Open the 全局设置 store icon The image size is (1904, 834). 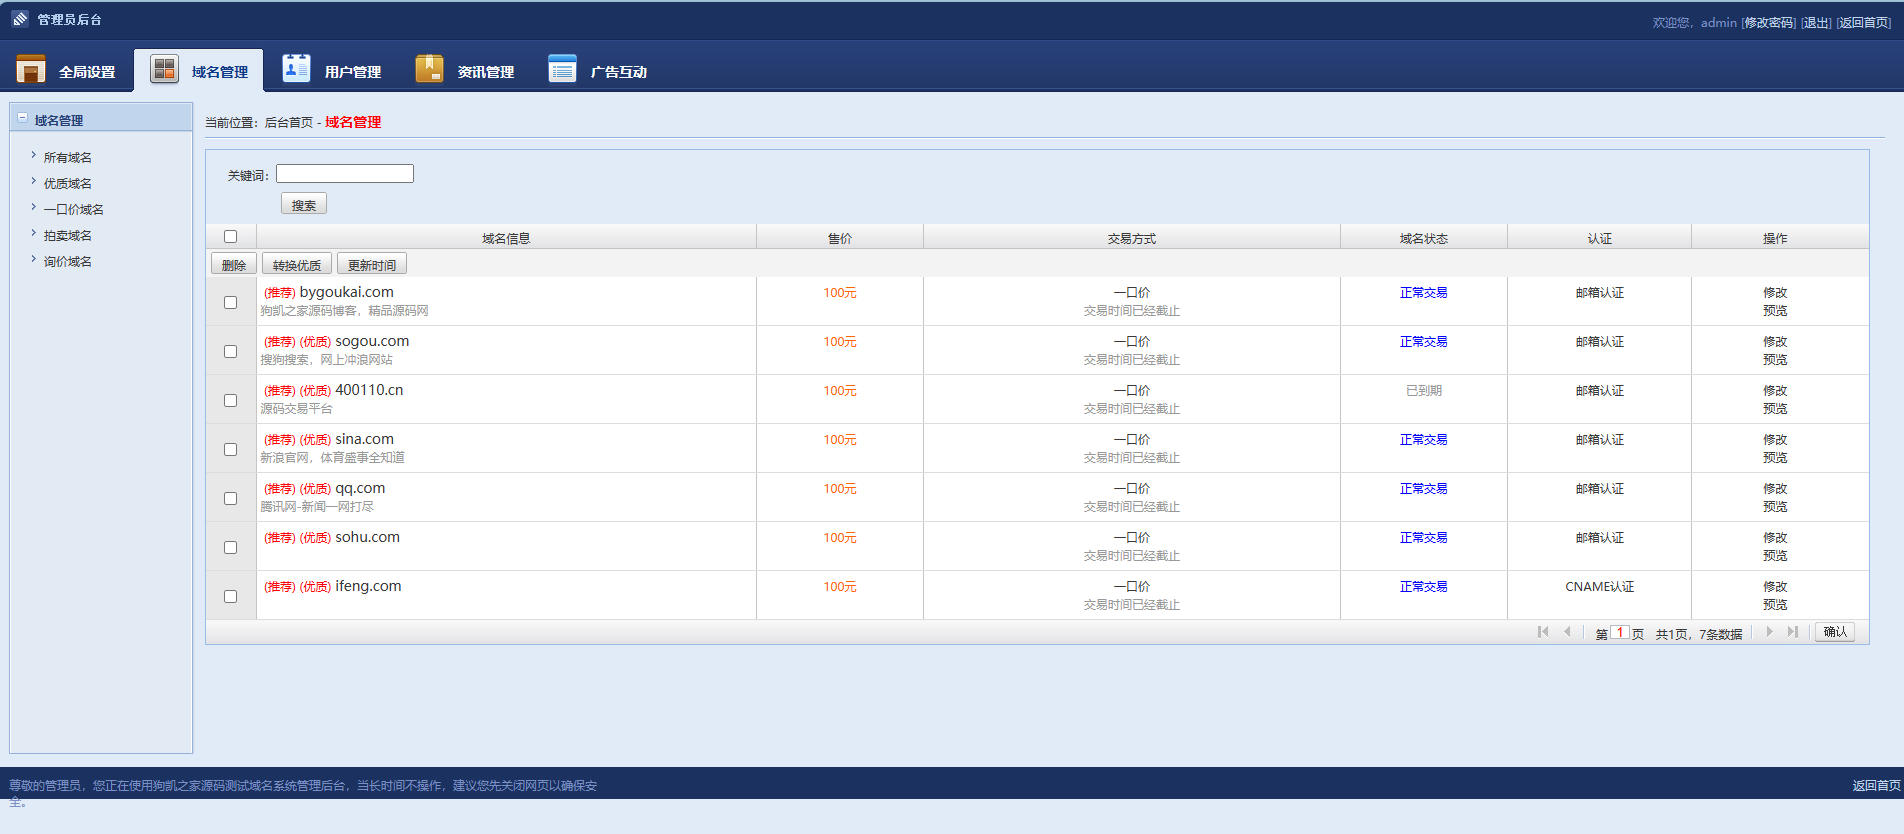31,69
